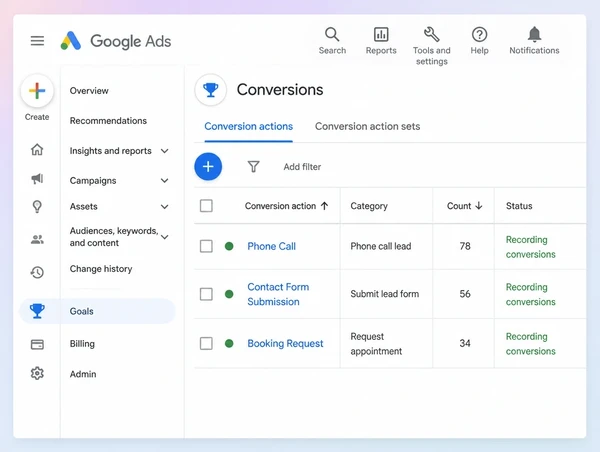
Task: Select Goals menu item
Action: click(82, 311)
